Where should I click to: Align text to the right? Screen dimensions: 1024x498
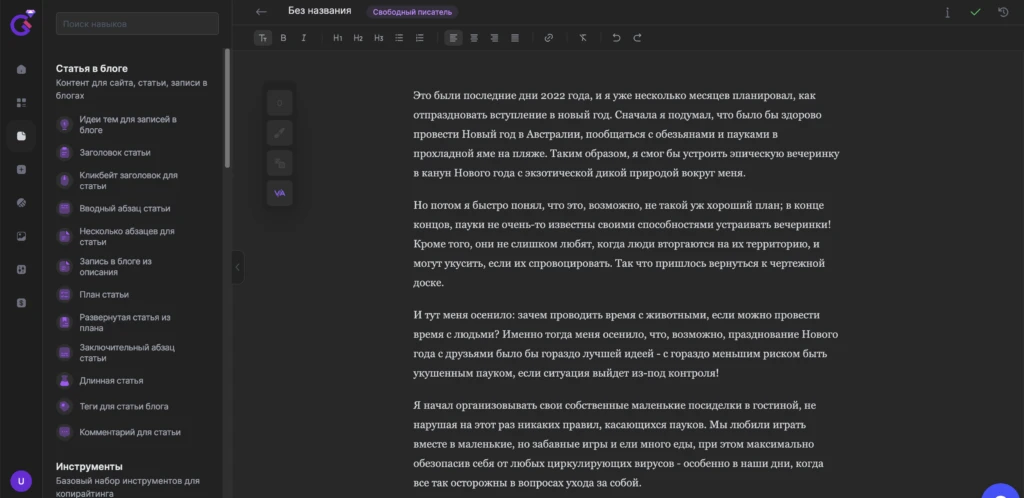[x=494, y=38]
